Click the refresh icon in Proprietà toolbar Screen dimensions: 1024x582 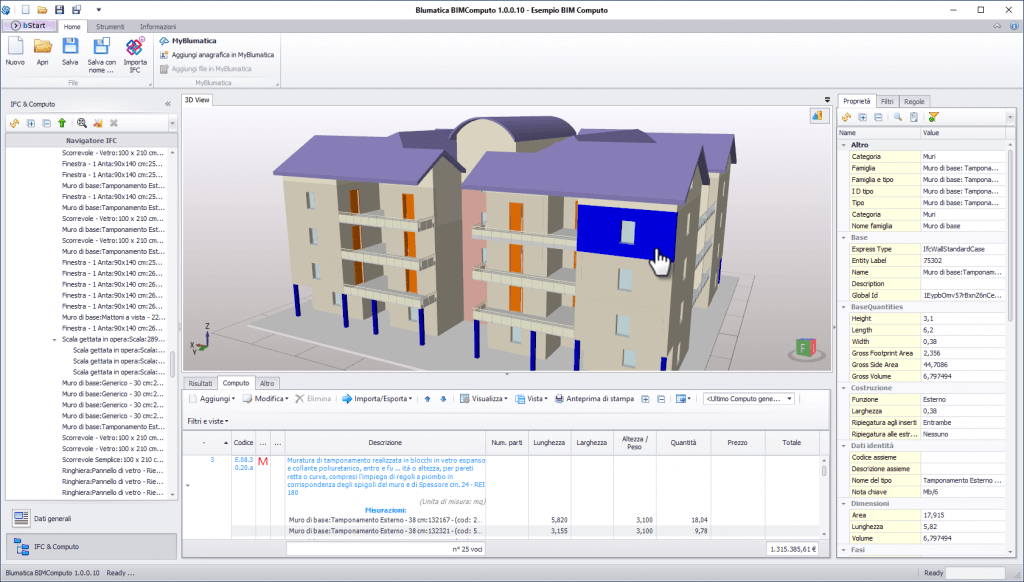846,117
